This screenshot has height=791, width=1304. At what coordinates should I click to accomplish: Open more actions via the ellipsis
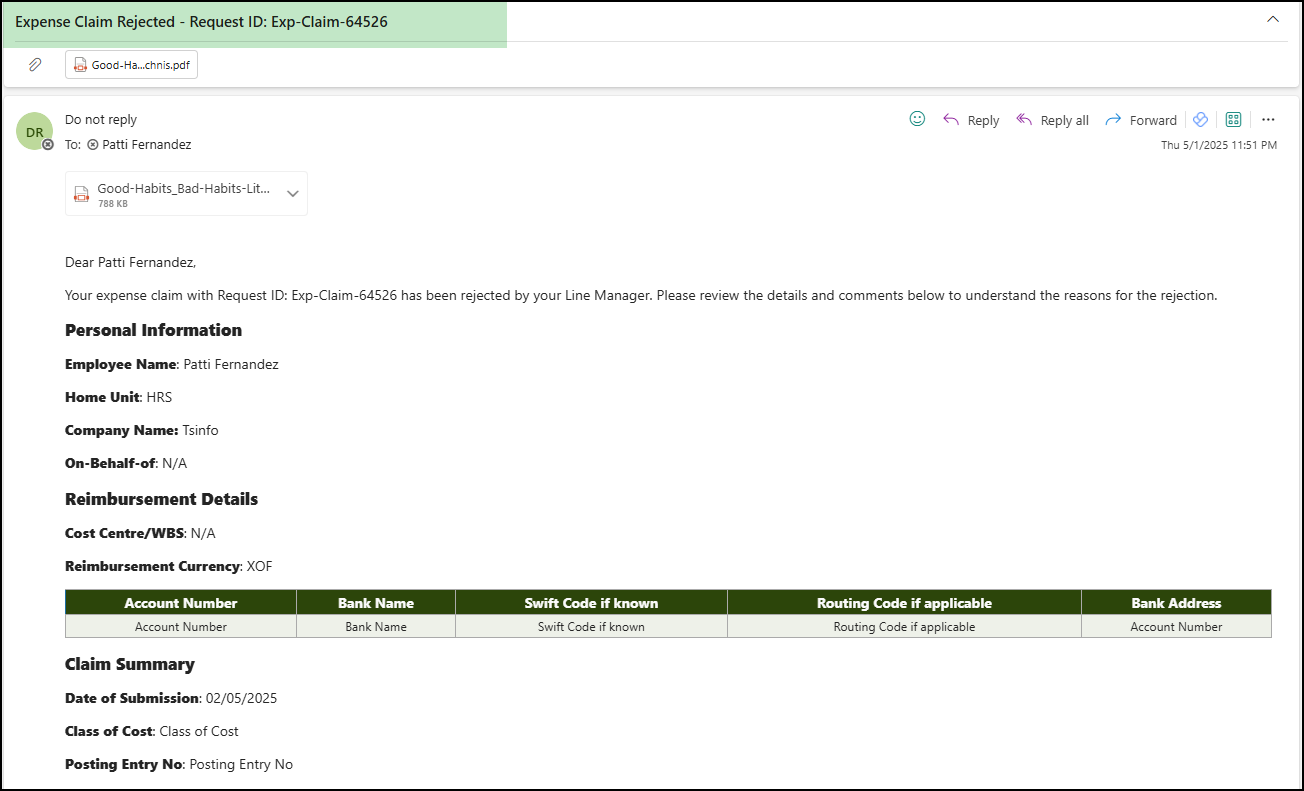coord(1268,119)
